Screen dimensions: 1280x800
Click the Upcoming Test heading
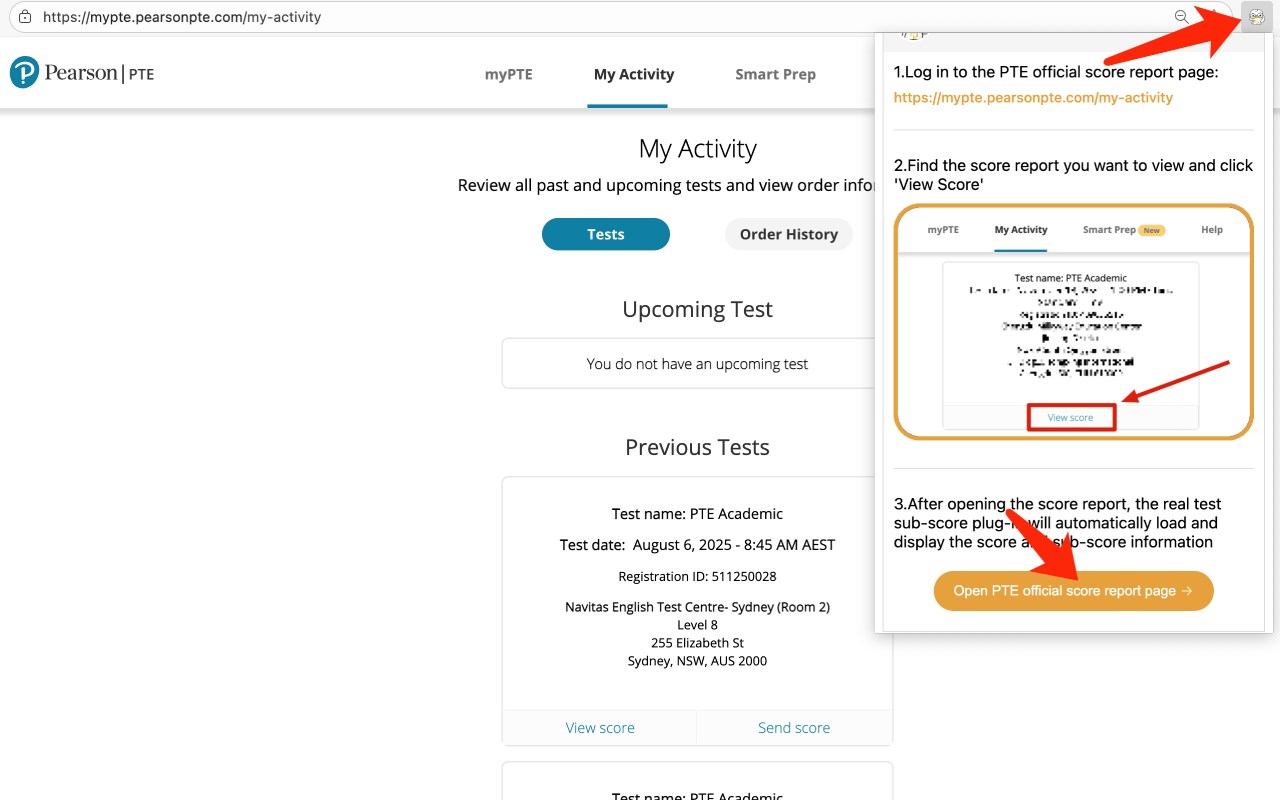click(x=697, y=309)
